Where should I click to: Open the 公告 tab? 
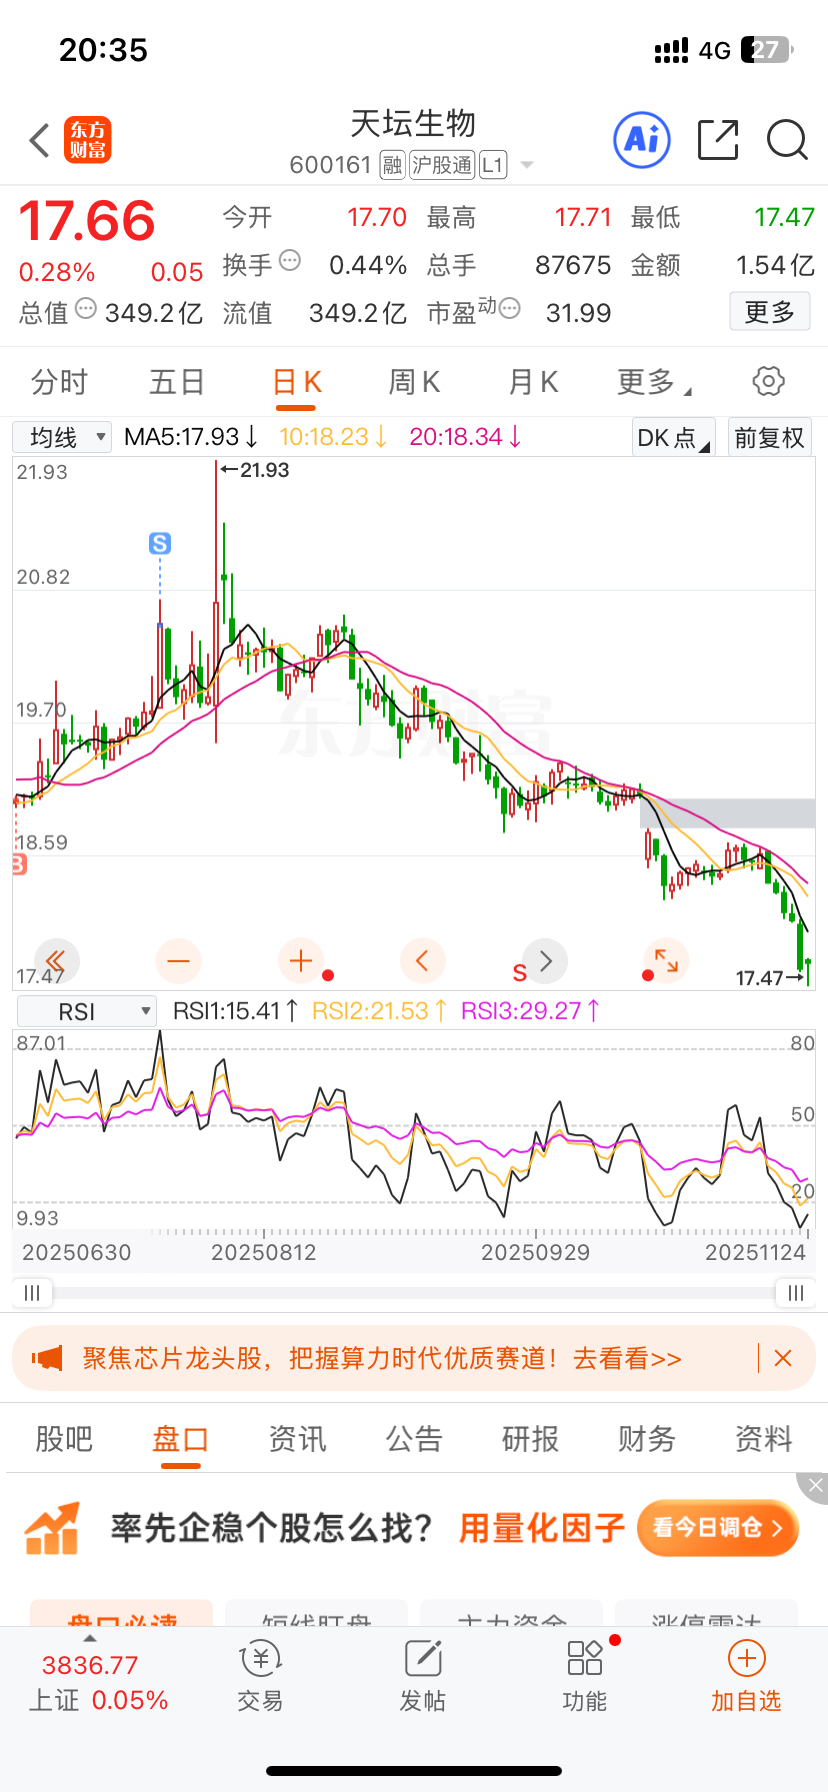[x=414, y=1439]
